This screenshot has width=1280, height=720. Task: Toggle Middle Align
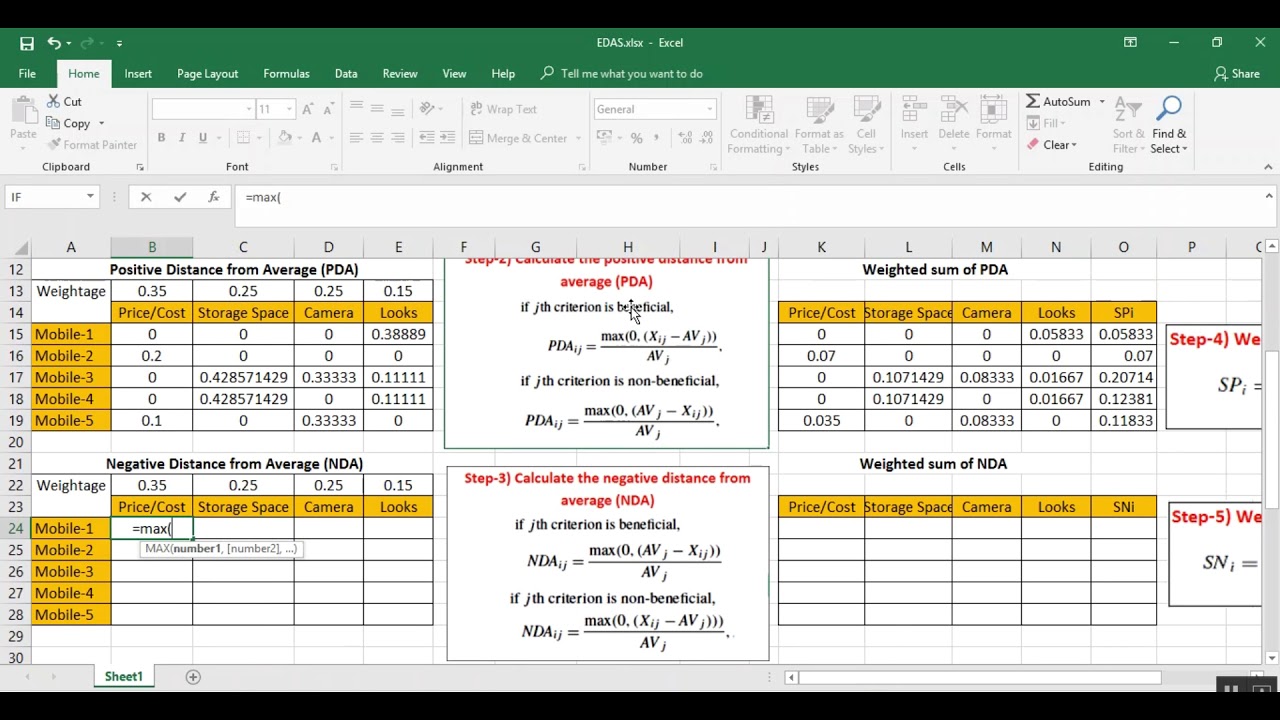coord(377,108)
